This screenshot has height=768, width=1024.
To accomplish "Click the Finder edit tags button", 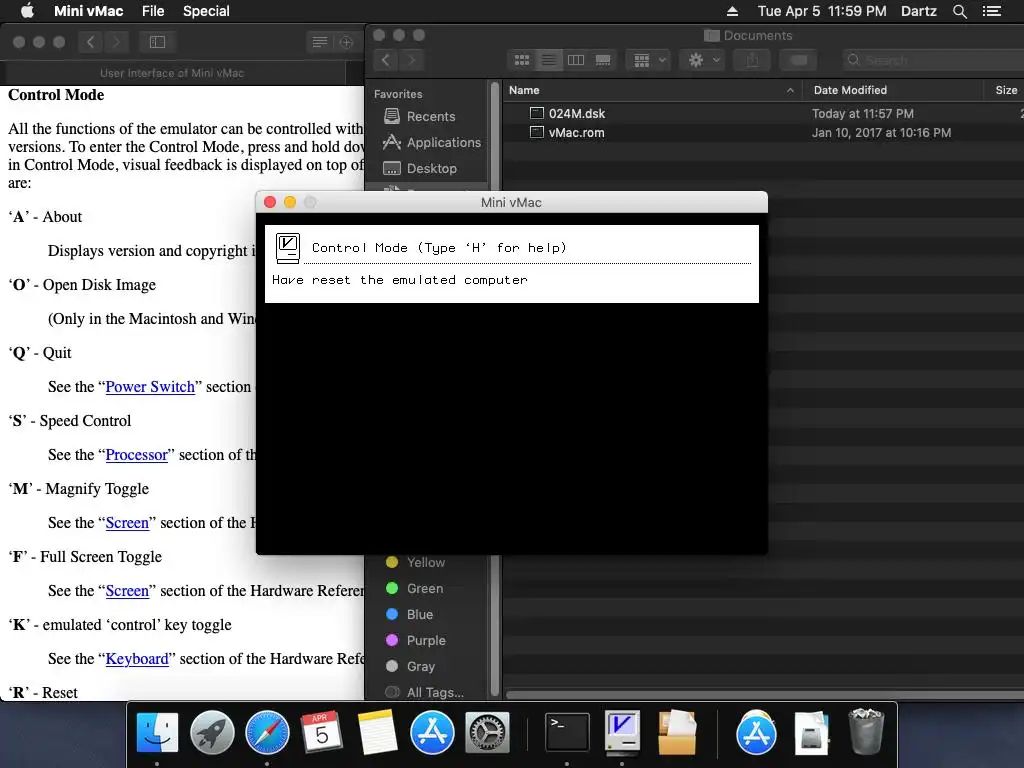I will (798, 60).
